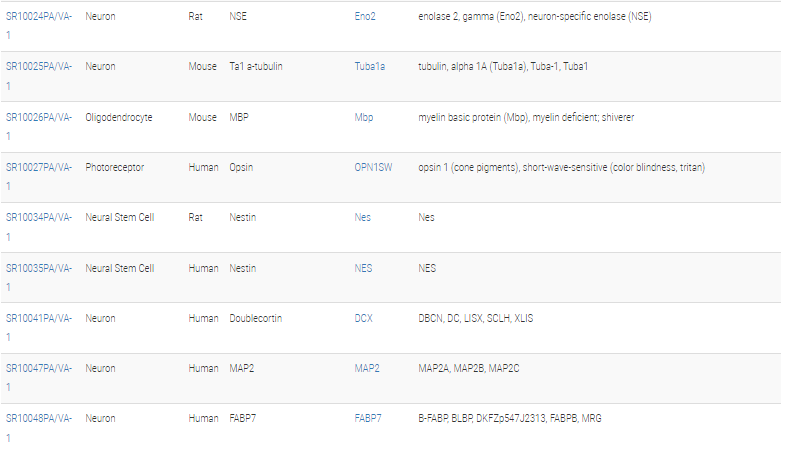Viewport: 786px width, 461px height.
Task: Click the SR10041PA/VA-1 catalog number
Action: (x=39, y=318)
